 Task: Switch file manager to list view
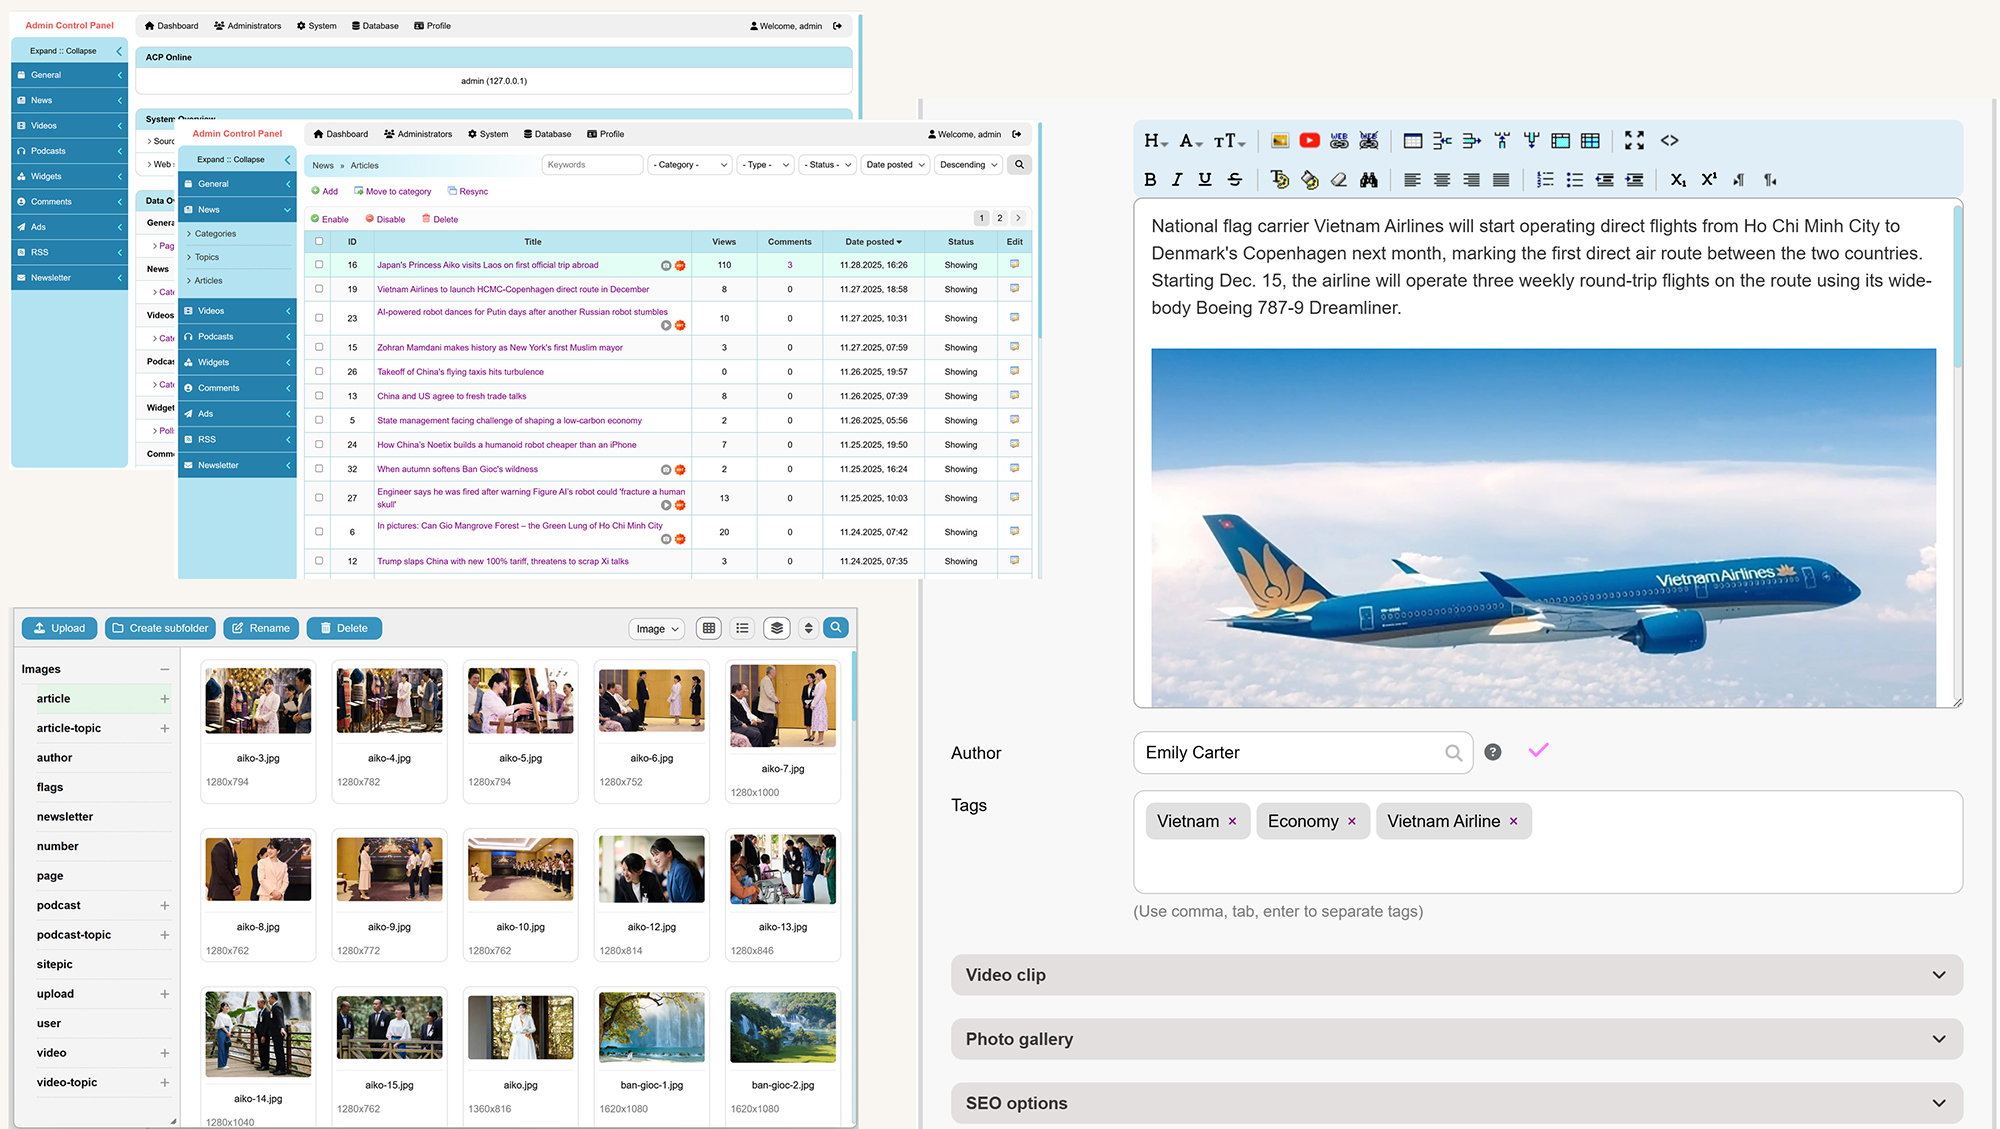[742, 628]
